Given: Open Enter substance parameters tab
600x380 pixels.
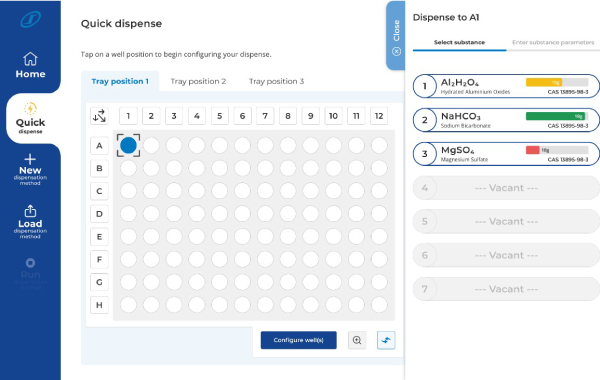Looking at the screenshot, I should tap(553, 42).
